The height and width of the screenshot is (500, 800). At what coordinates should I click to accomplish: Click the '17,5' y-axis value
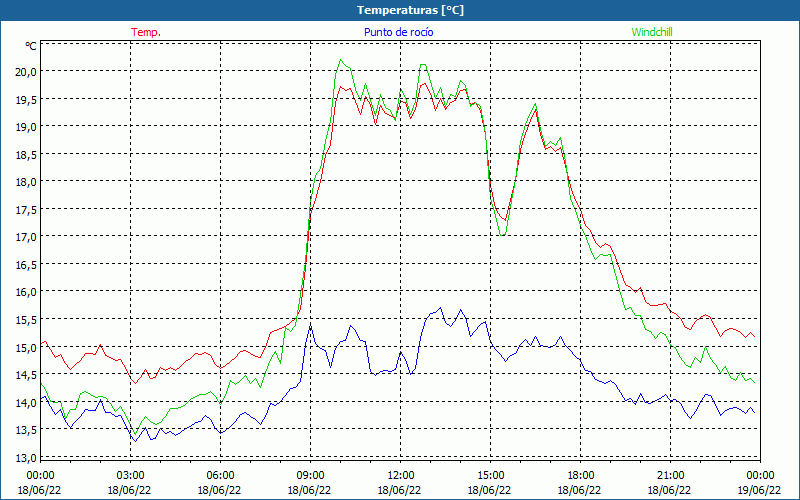(26, 209)
